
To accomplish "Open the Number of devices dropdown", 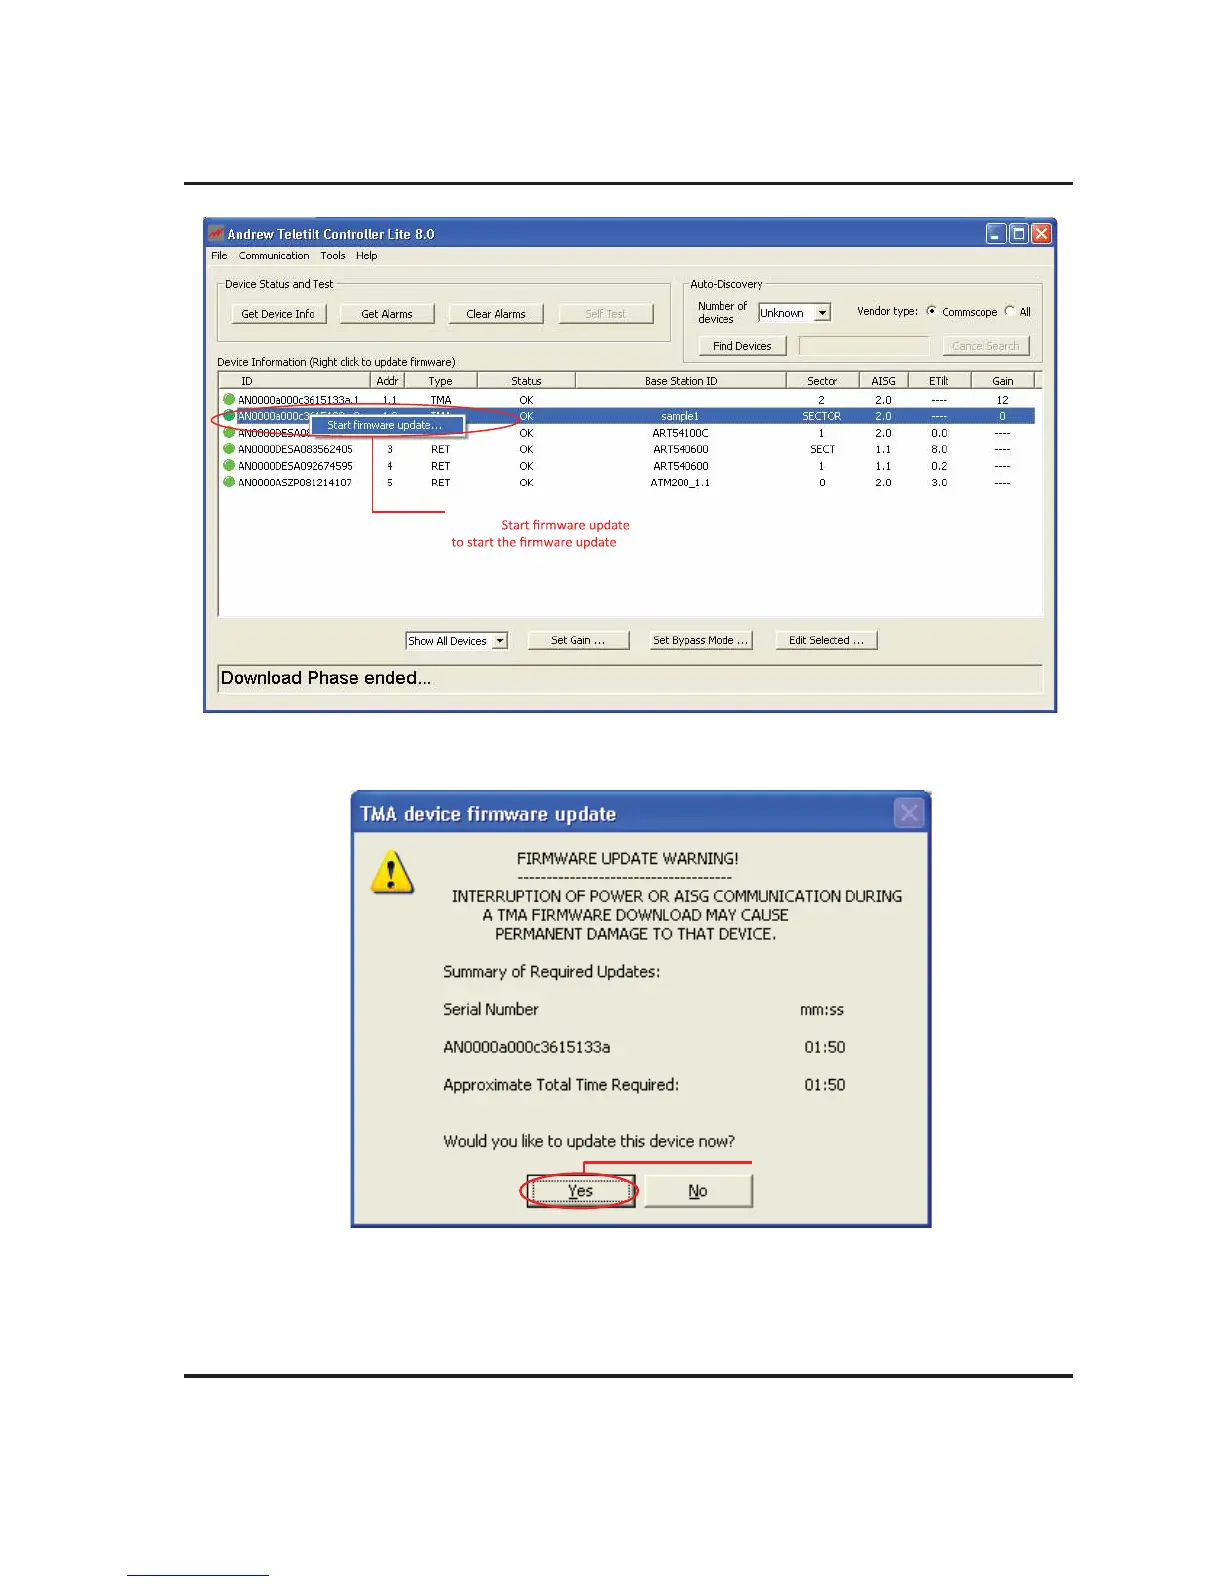I will [x=822, y=313].
